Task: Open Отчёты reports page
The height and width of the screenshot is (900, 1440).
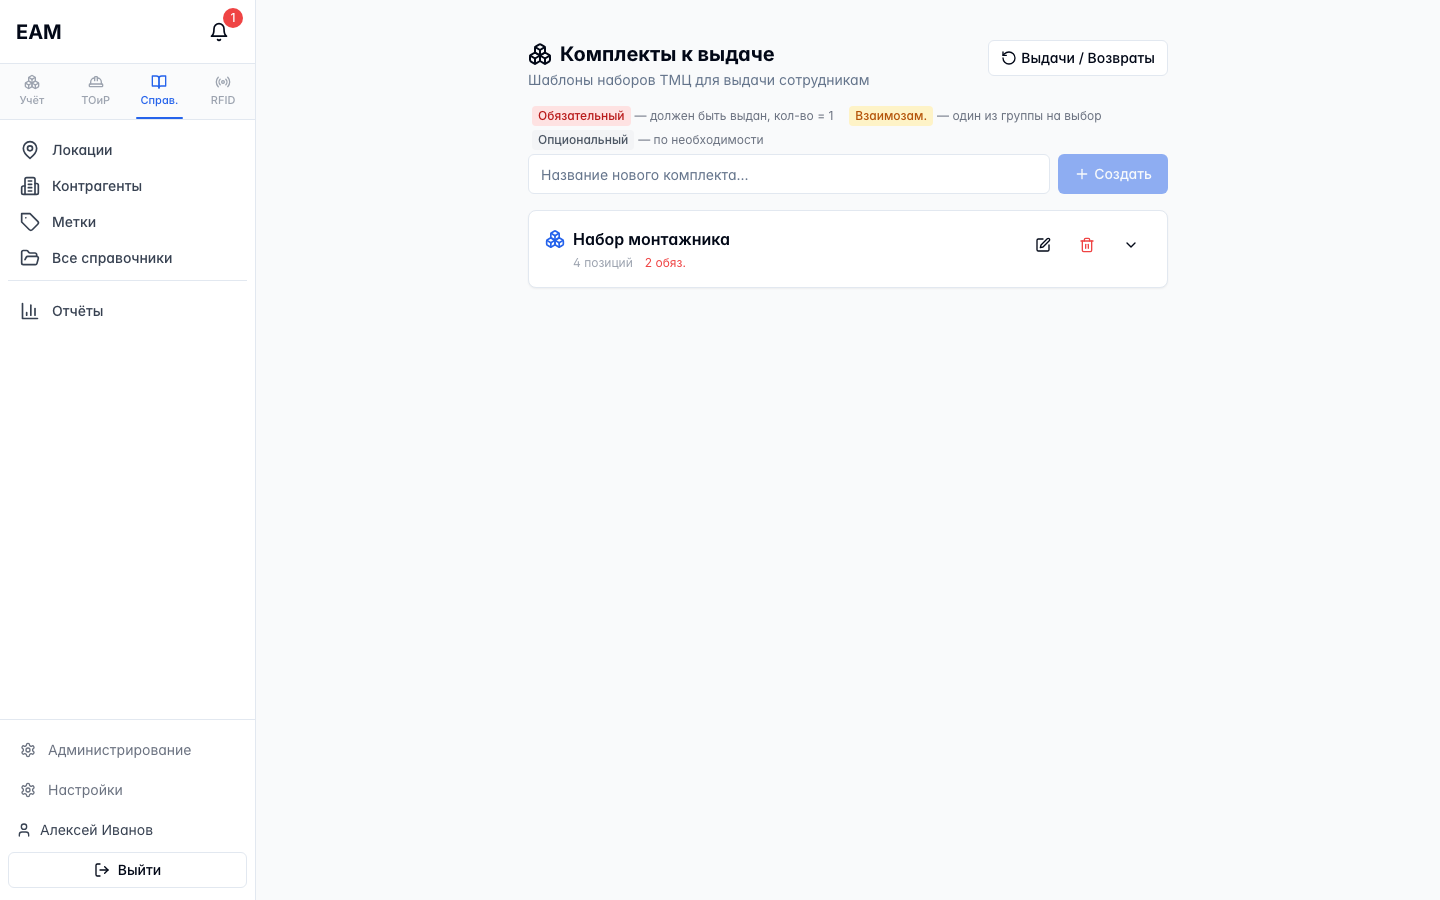Action: [127, 311]
